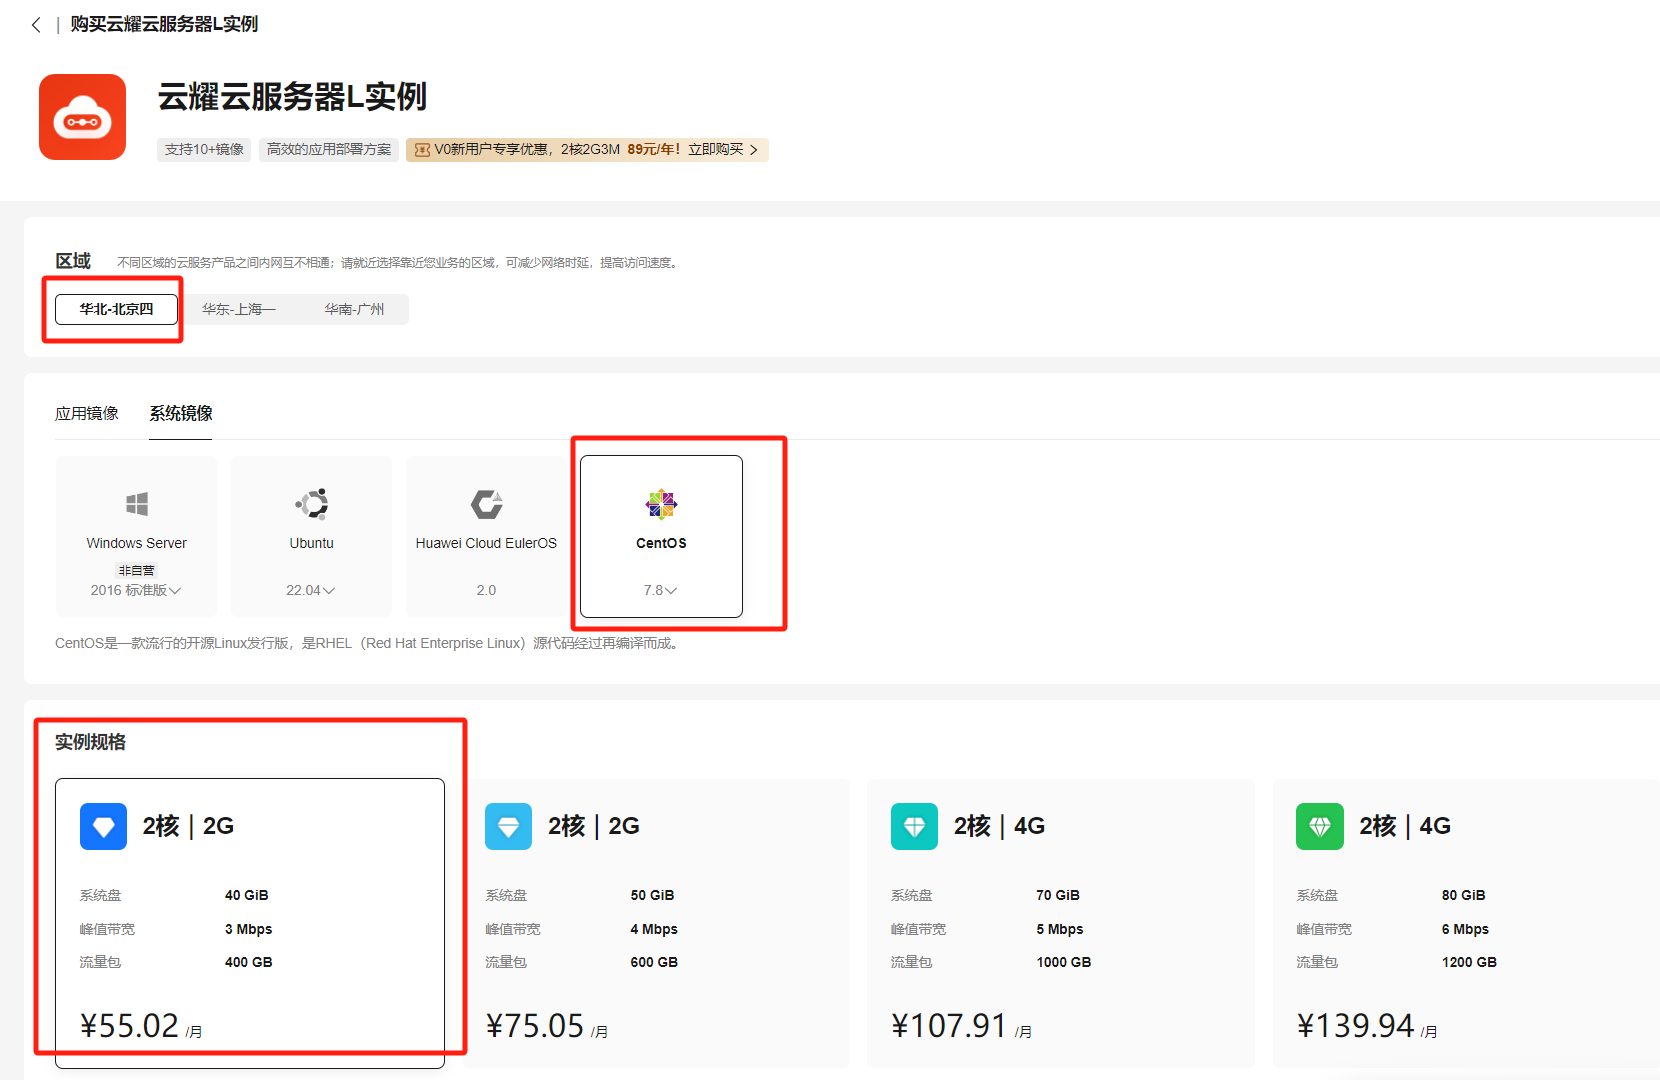The width and height of the screenshot is (1660, 1080).
Task: Switch to the 系统镜像 tab
Action: point(181,413)
